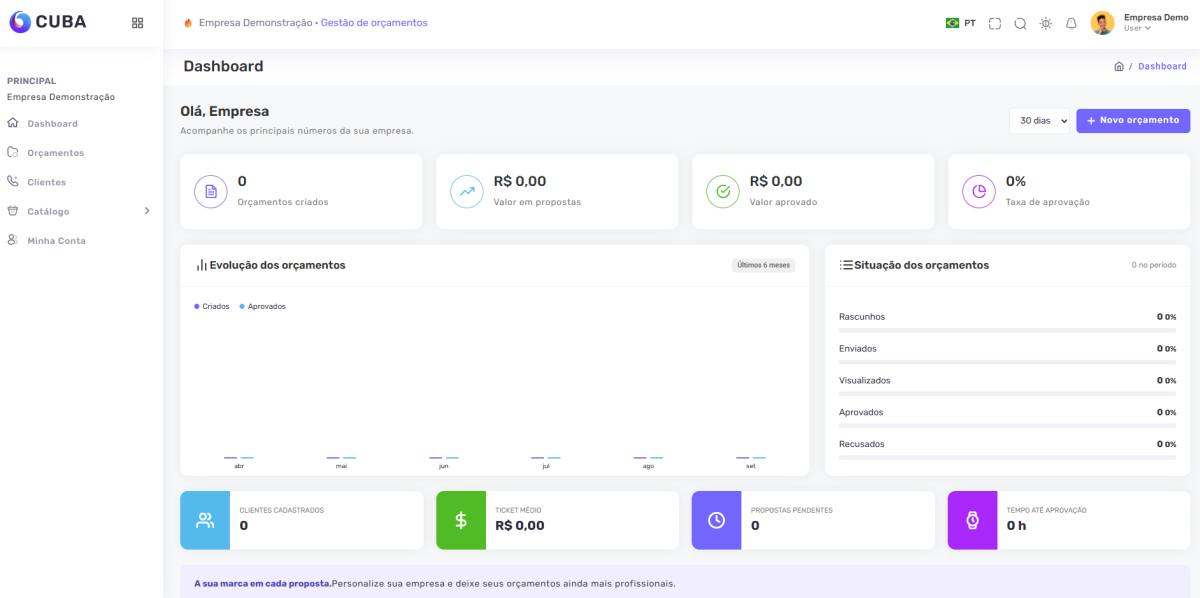Click the '0 h' Tempo até aprovação value
This screenshot has height=598, width=1200.
tap(1016, 525)
